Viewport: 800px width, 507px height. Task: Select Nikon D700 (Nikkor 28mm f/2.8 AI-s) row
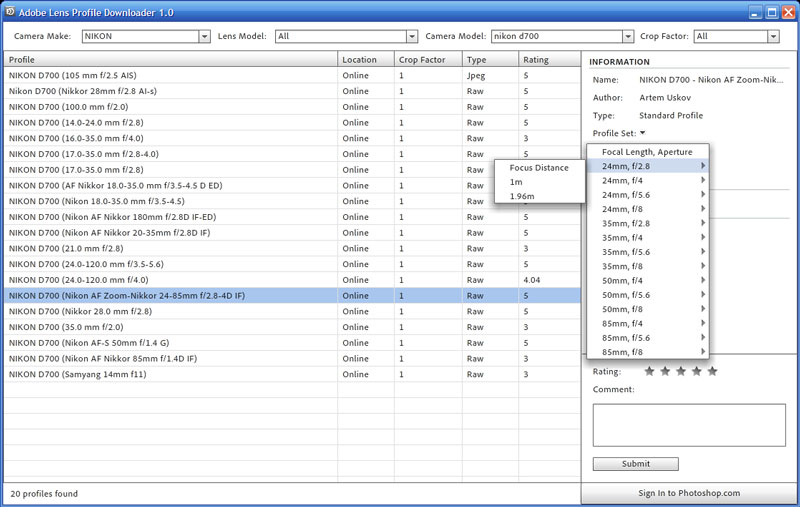292,91
